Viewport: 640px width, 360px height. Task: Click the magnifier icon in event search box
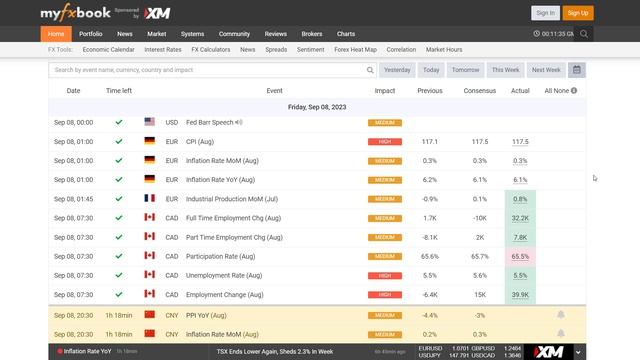370,70
